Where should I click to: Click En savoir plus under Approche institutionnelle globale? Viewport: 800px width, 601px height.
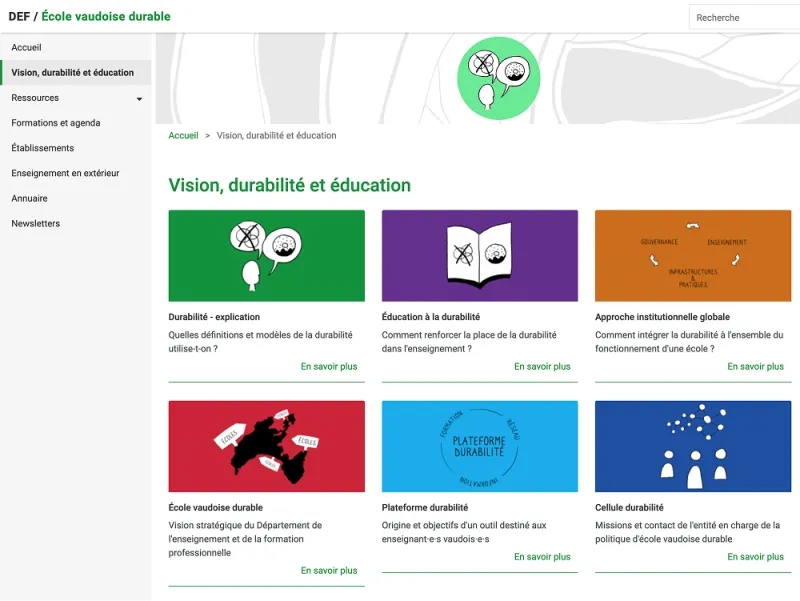tap(755, 366)
